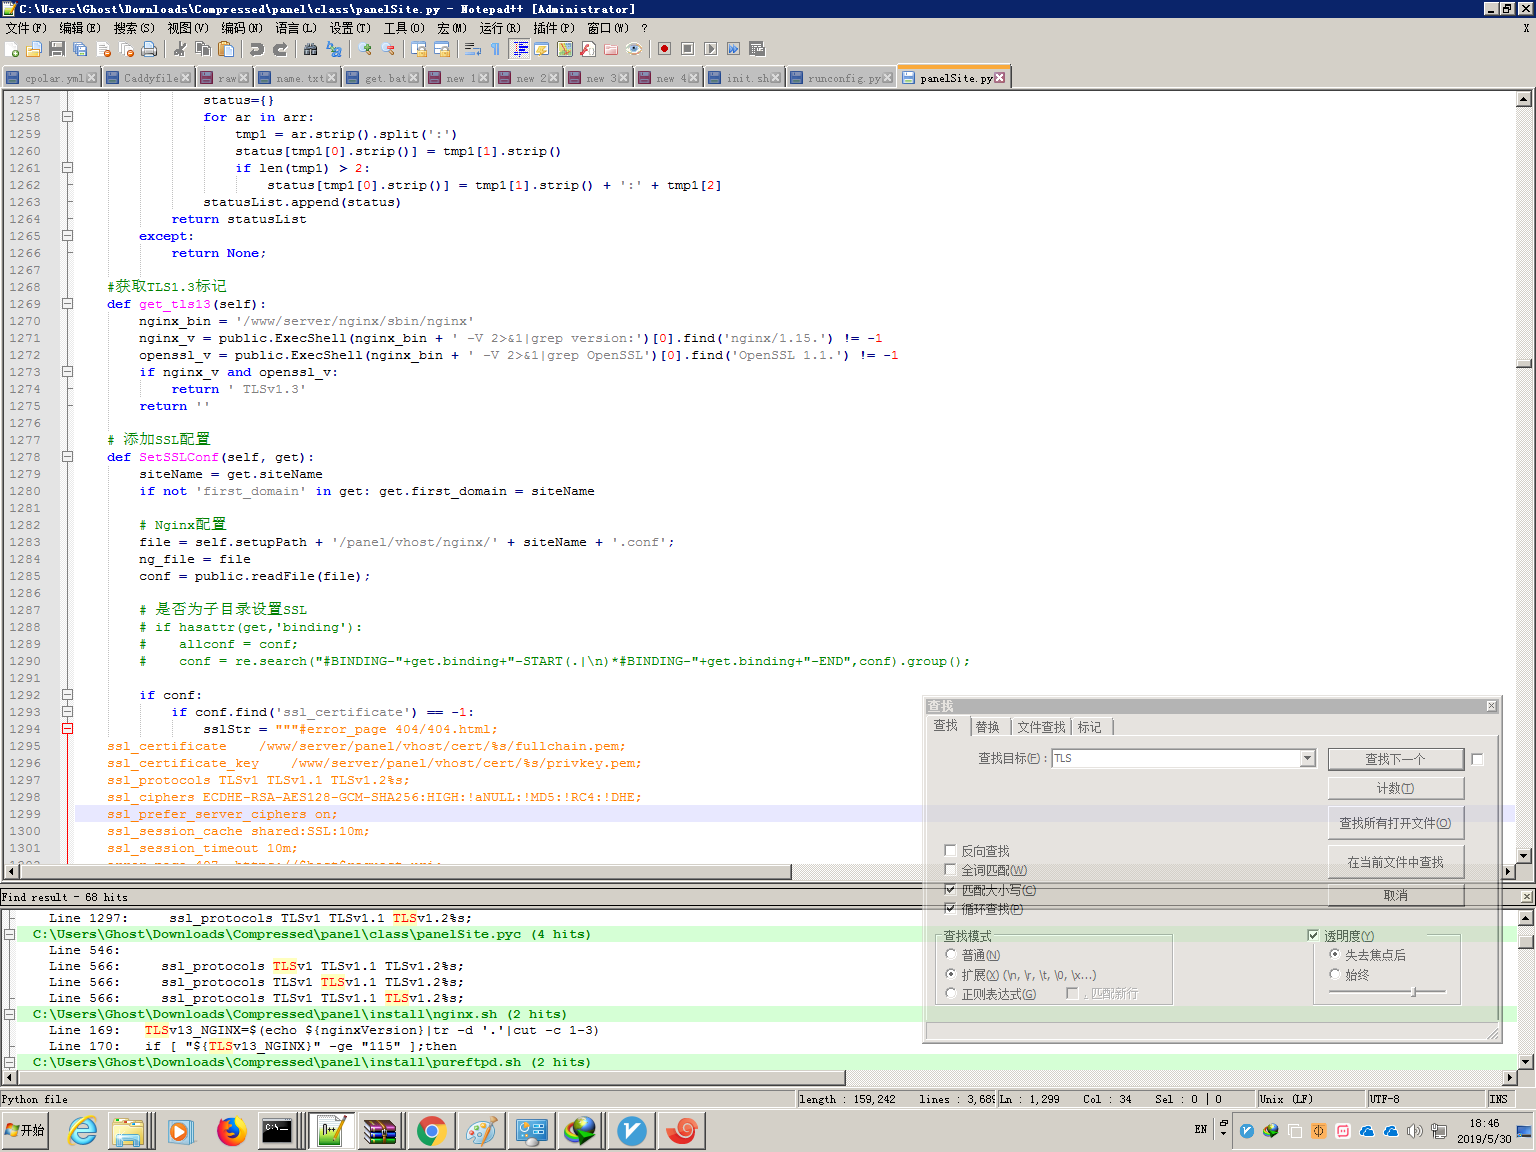Click the Zoom Out magnifier icon
Viewport: 1536px width, 1152px height.
pyautogui.click(x=388, y=49)
